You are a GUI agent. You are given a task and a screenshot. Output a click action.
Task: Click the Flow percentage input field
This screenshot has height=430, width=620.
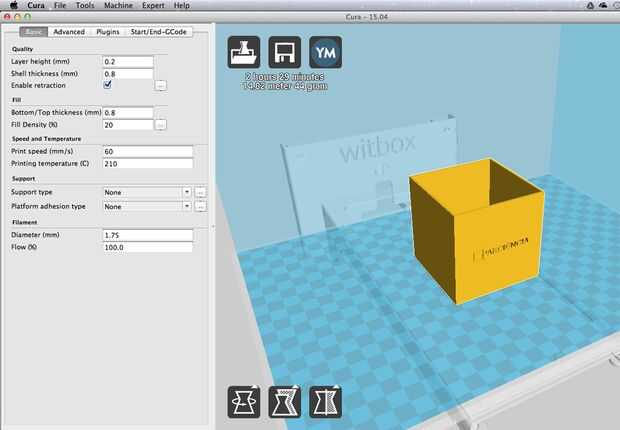click(148, 248)
